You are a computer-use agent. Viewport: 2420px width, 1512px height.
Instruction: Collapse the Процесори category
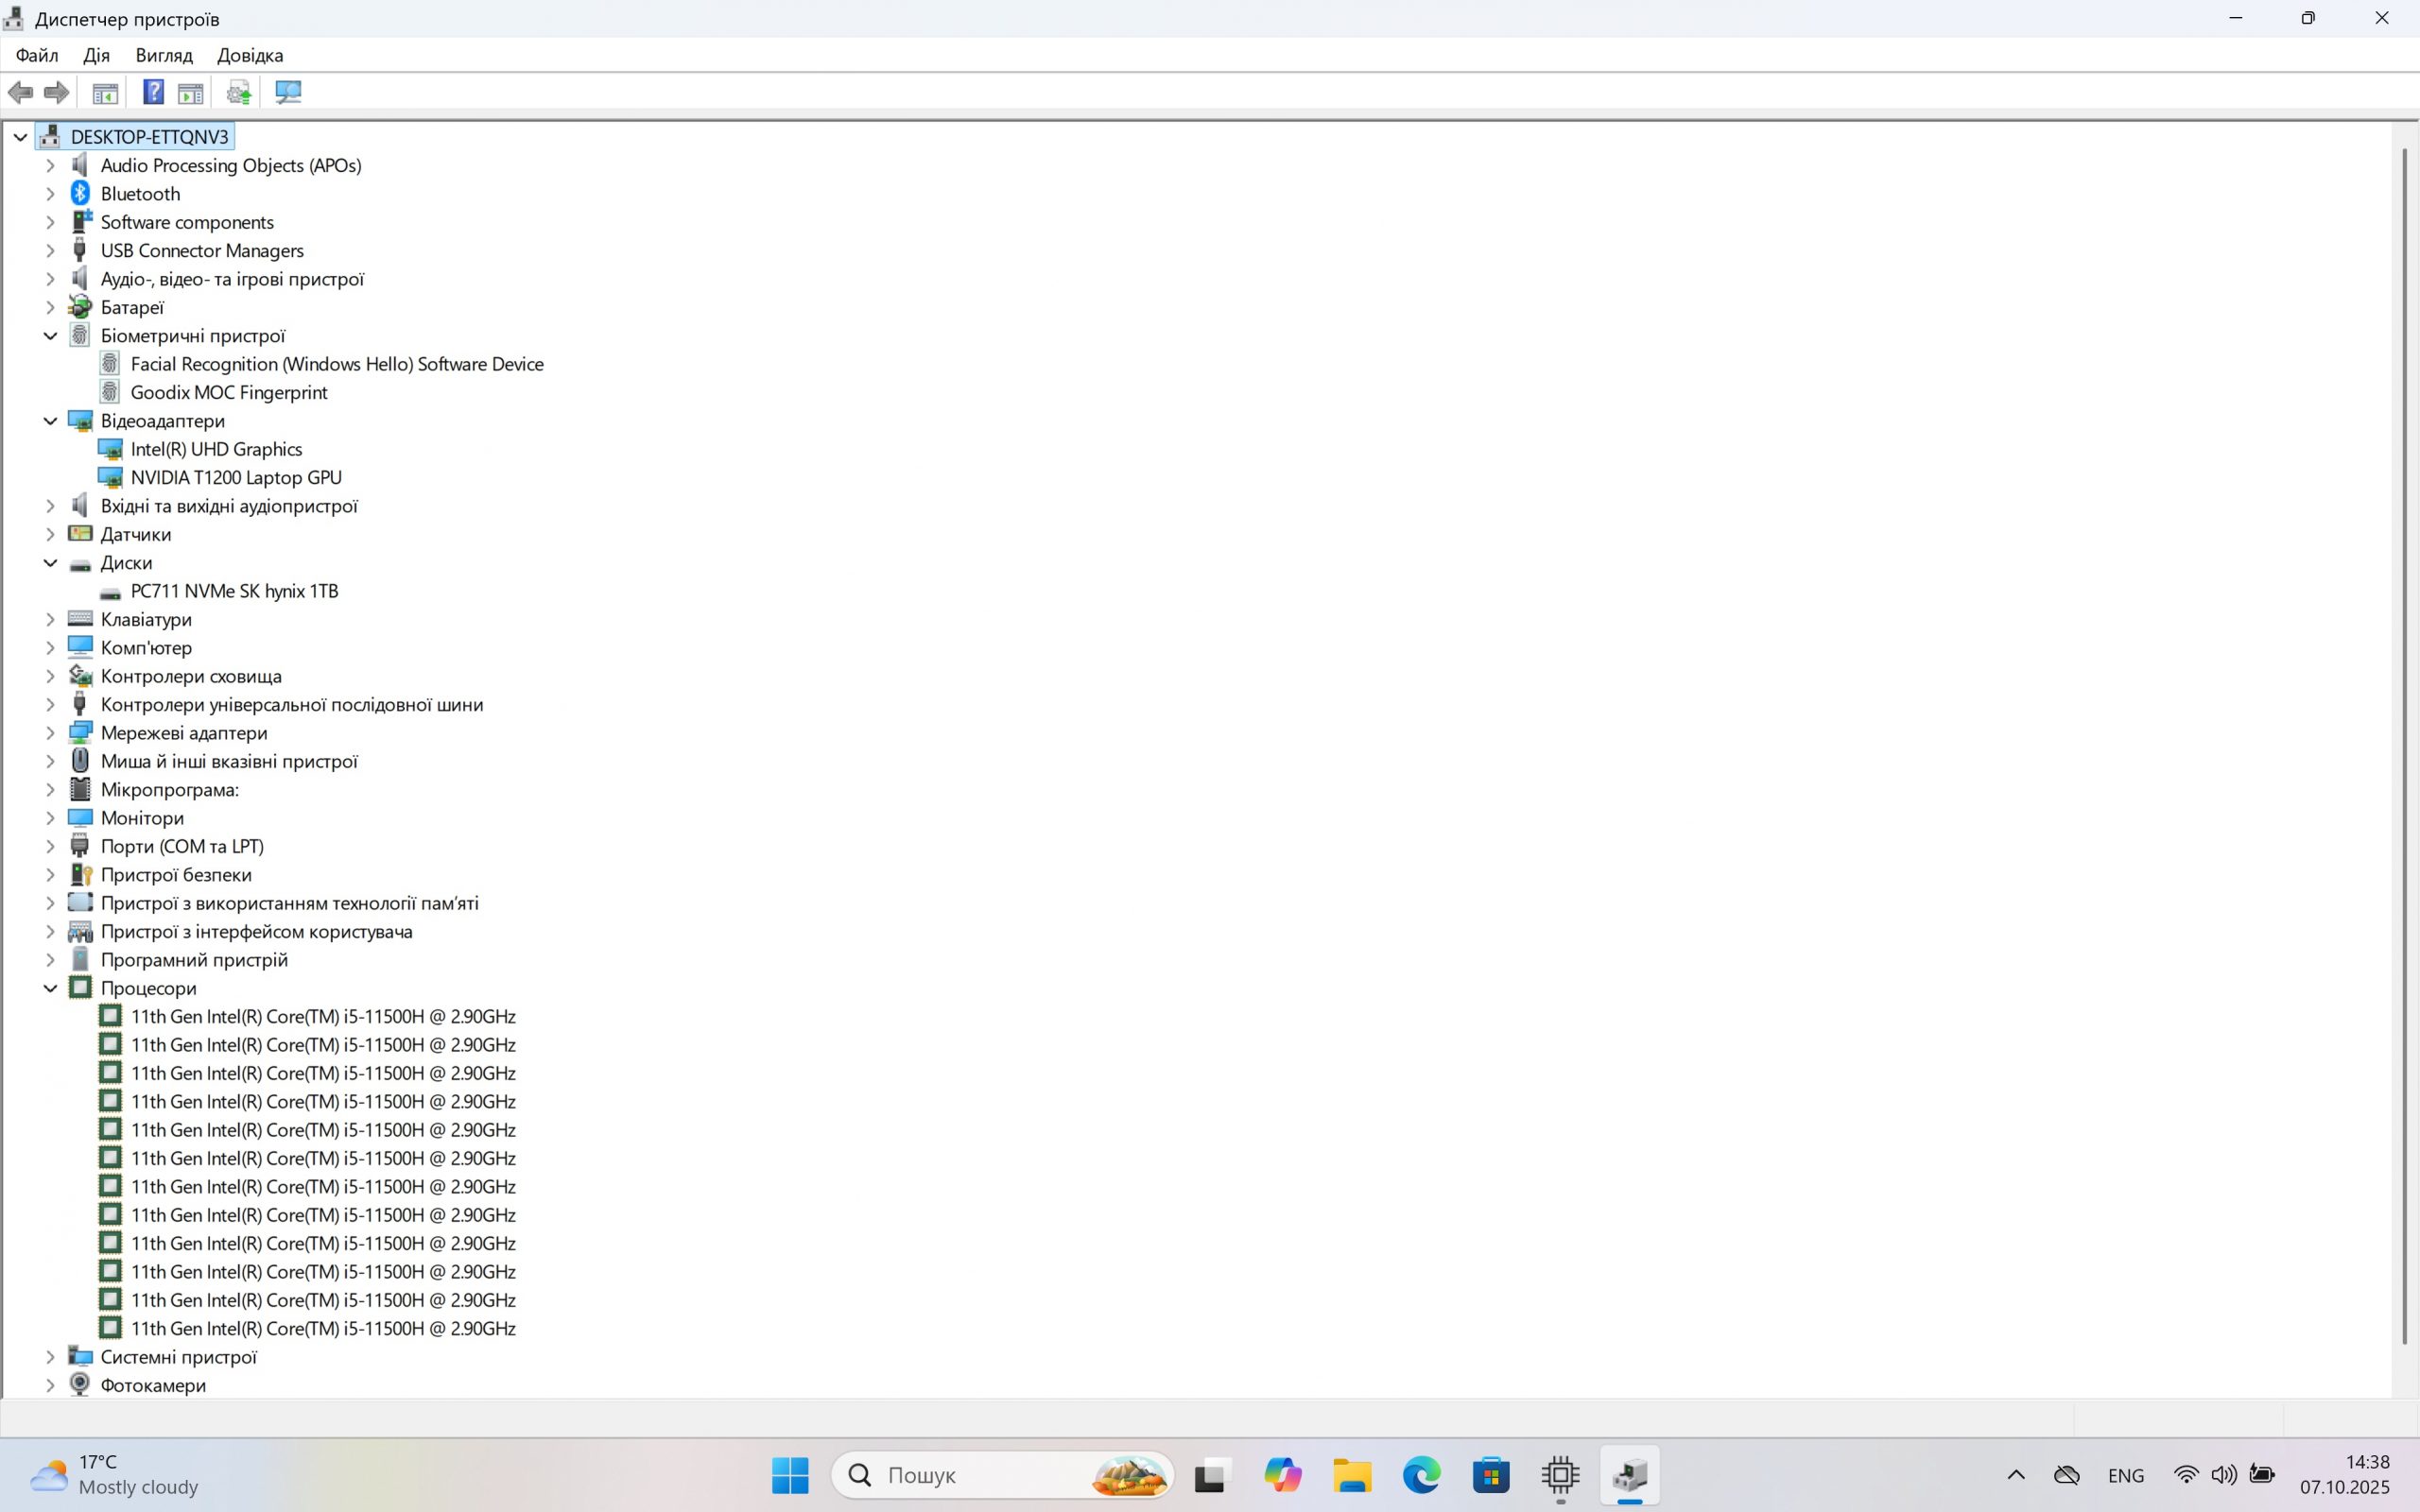click(50, 988)
